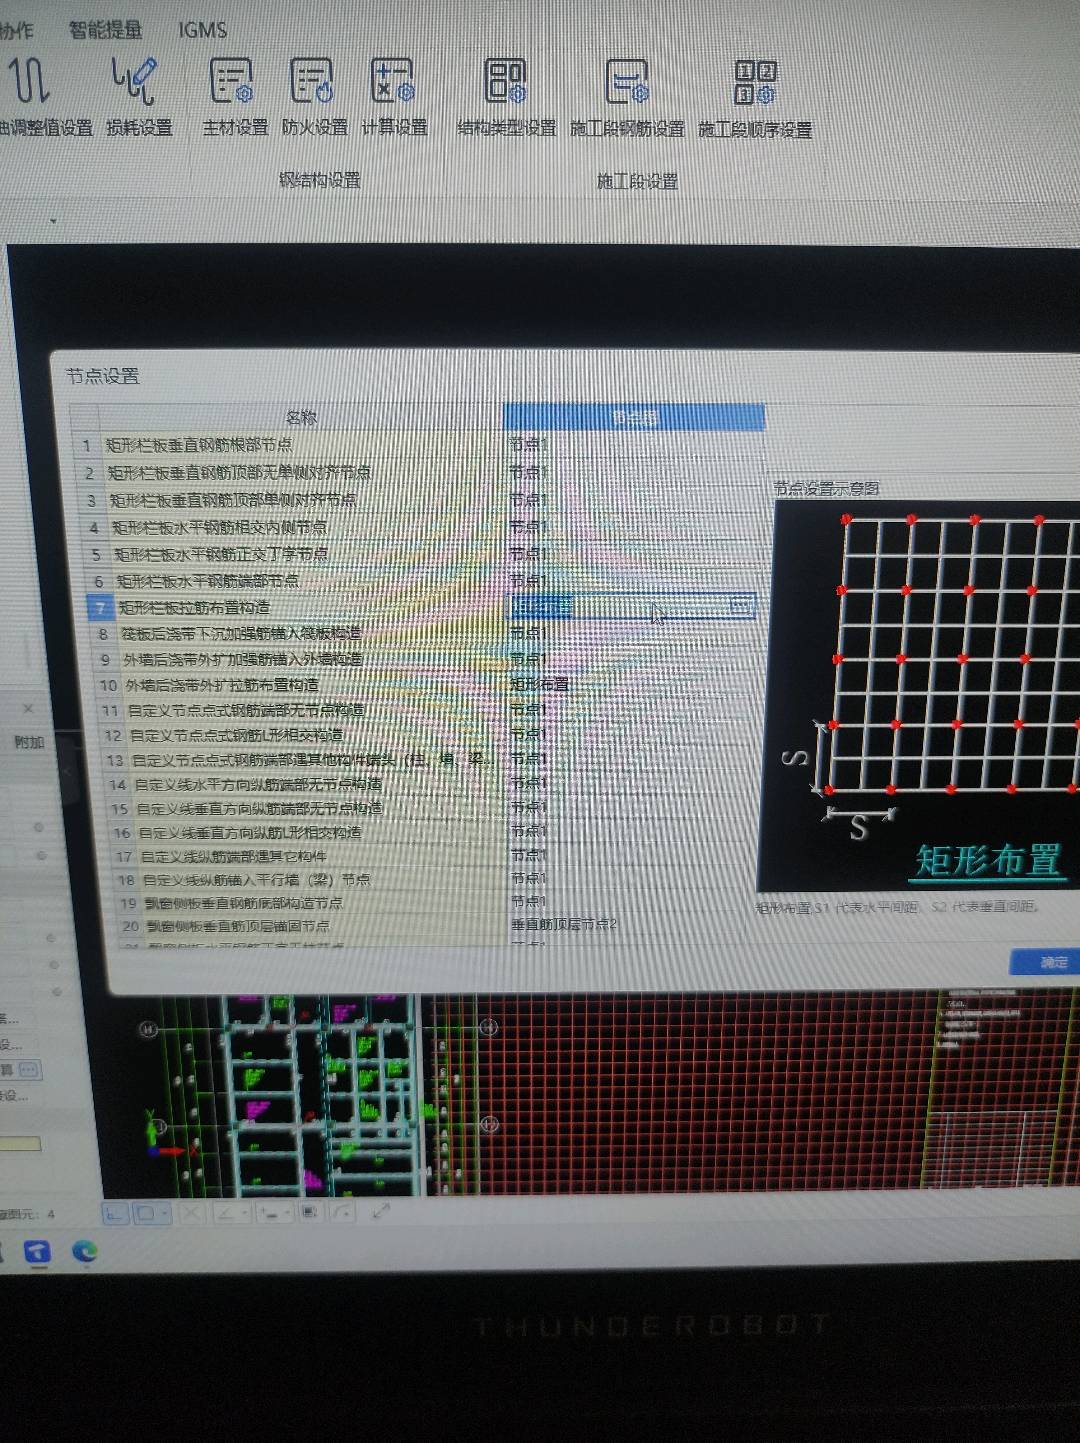Click the 名称 column header
The height and width of the screenshot is (1443, 1080).
[x=300, y=417]
